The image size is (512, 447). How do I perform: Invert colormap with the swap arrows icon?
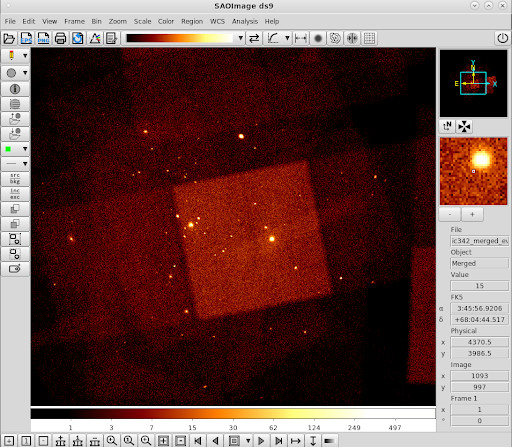pyautogui.click(x=254, y=38)
